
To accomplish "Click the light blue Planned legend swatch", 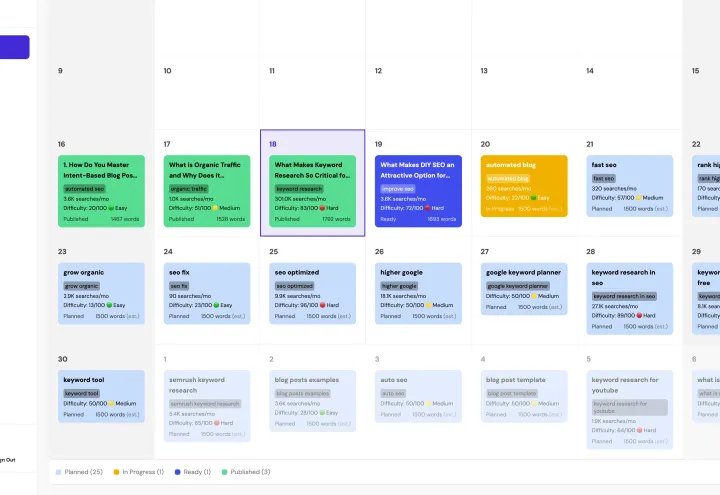I will tap(58, 472).
